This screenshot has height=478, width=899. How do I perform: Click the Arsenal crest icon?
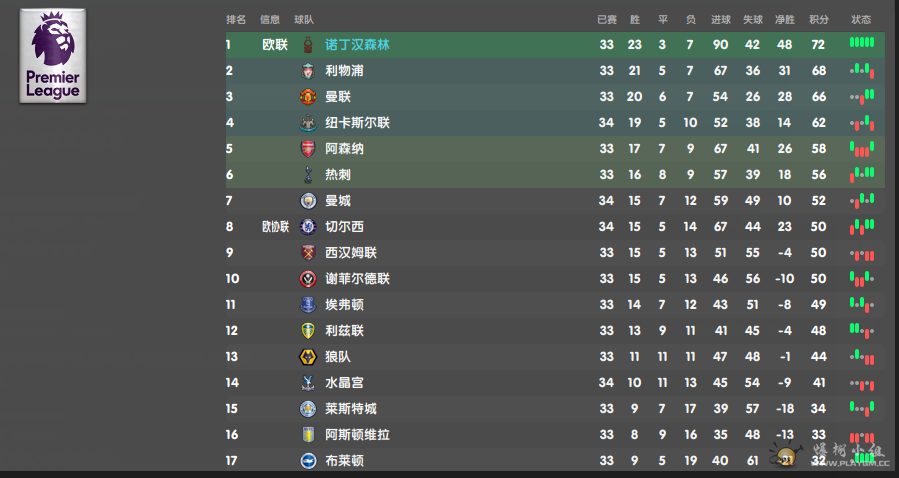[x=308, y=149]
